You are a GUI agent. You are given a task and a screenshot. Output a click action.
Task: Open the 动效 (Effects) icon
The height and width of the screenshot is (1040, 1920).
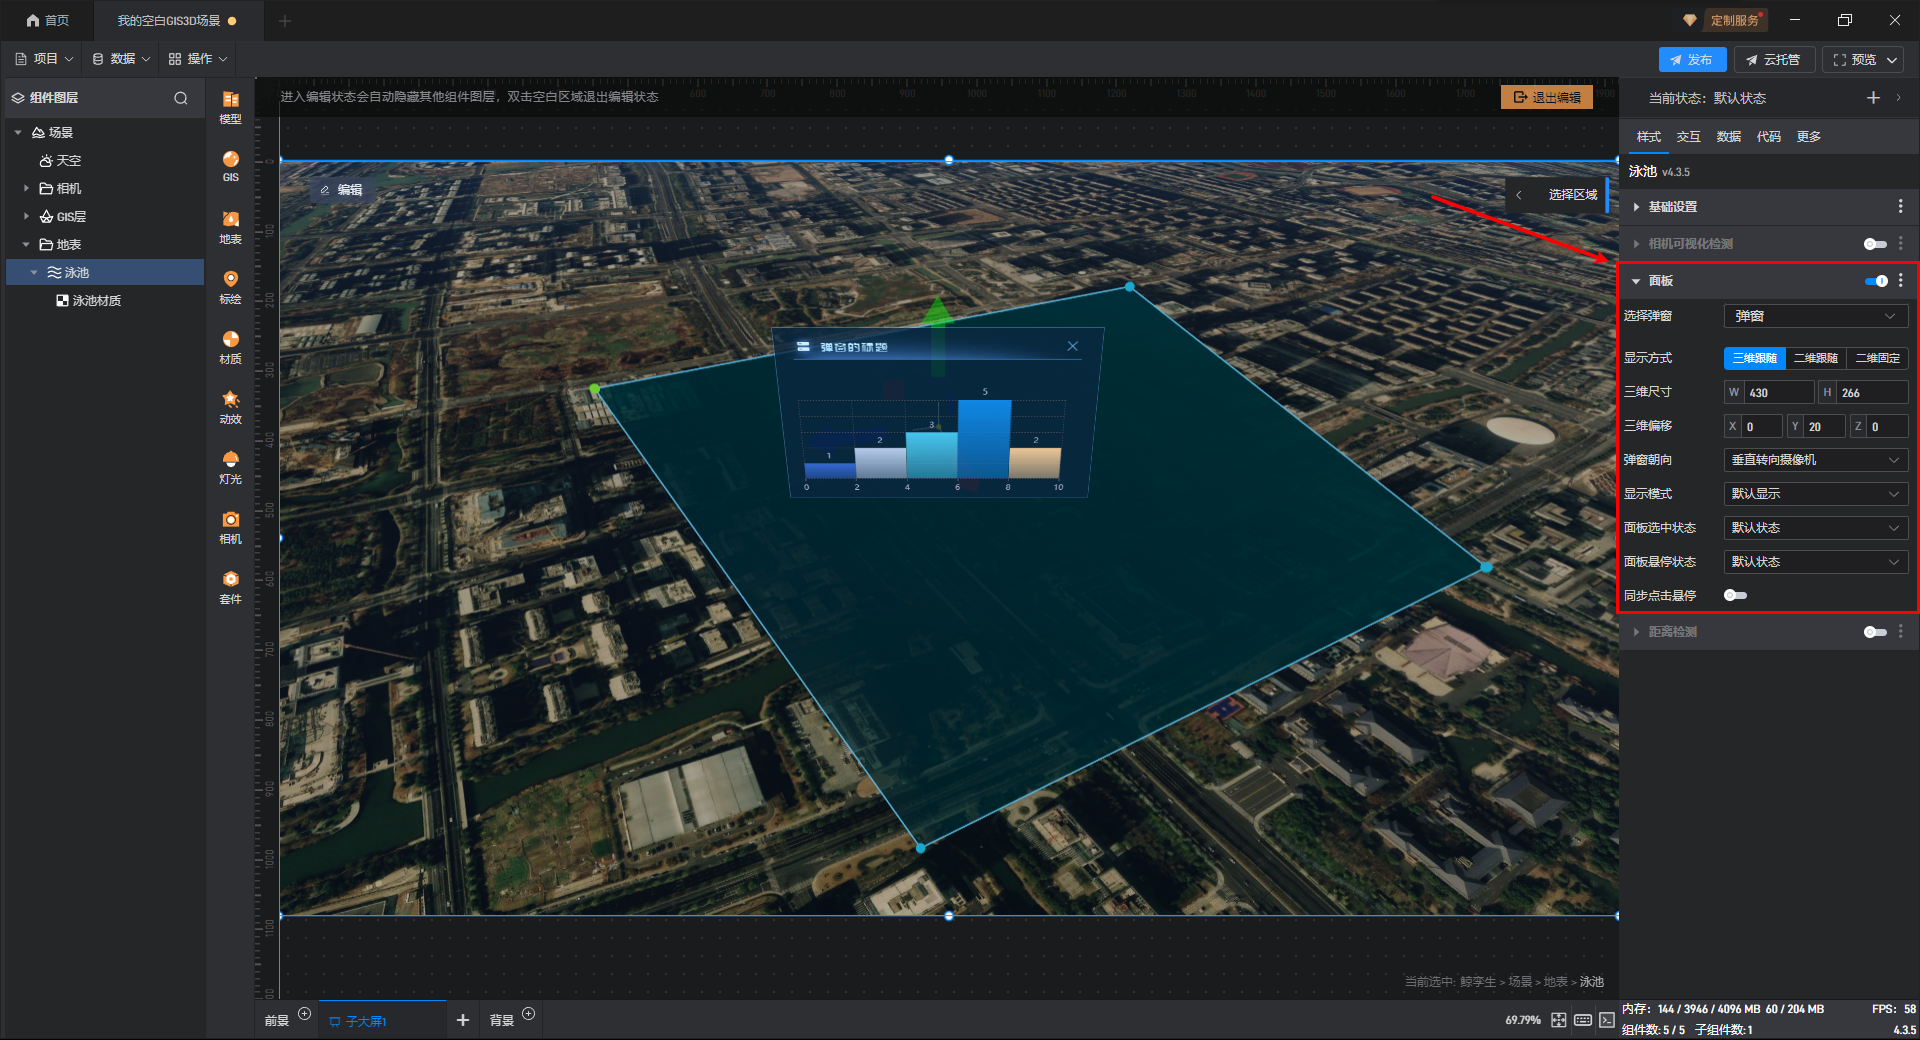pyautogui.click(x=230, y=406)
